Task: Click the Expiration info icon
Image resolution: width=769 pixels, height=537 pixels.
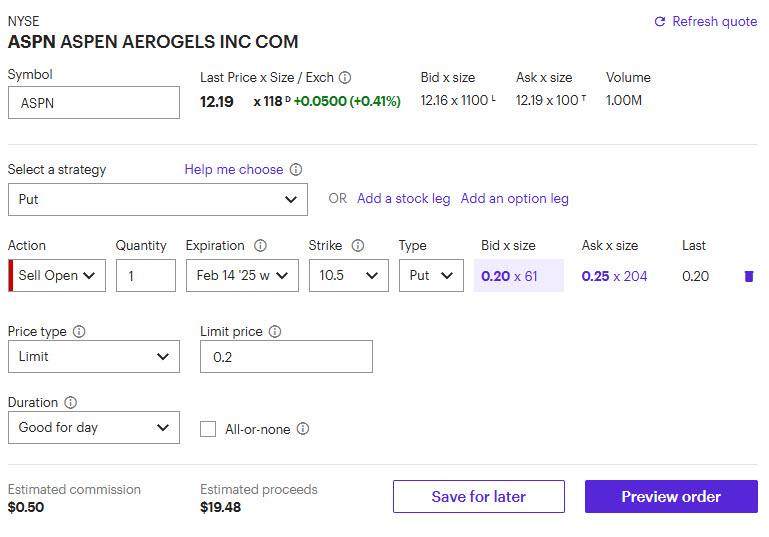Action: pos(260,245)
